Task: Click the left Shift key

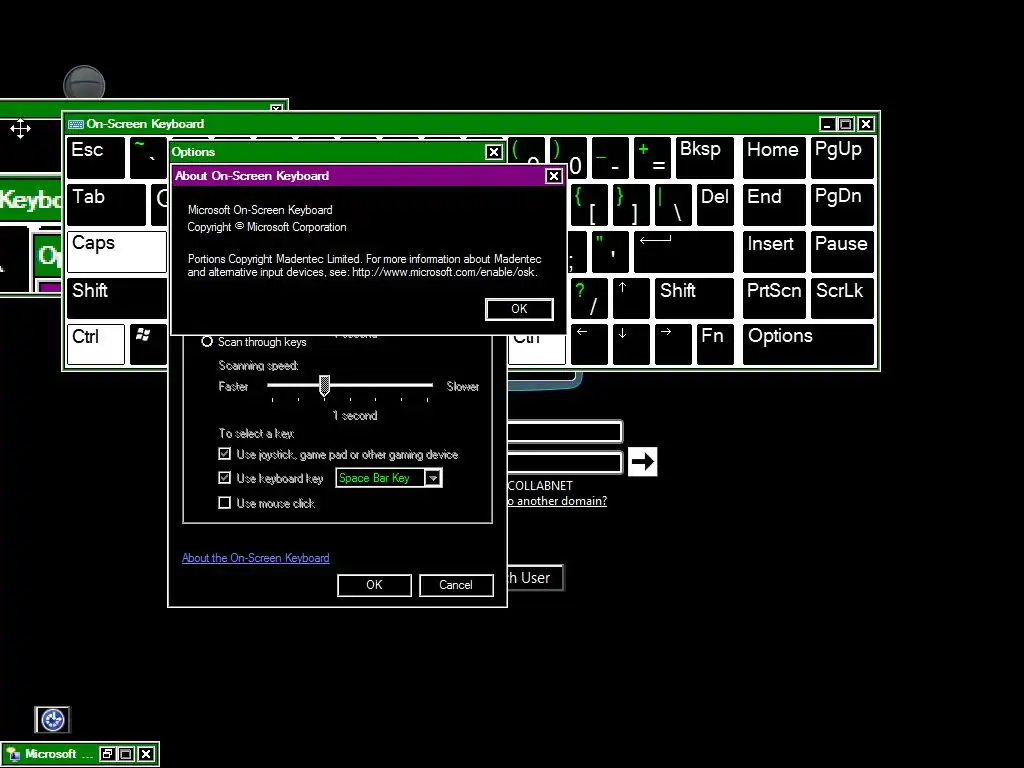Action: [117, 298]
